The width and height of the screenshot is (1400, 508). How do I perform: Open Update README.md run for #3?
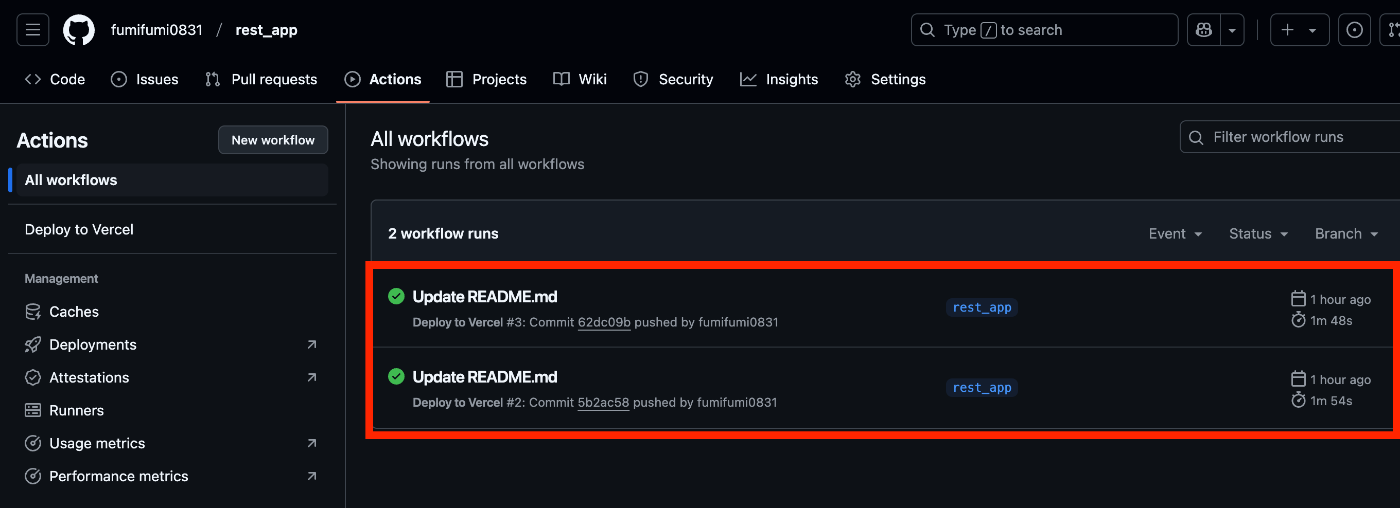coord(485,296)
